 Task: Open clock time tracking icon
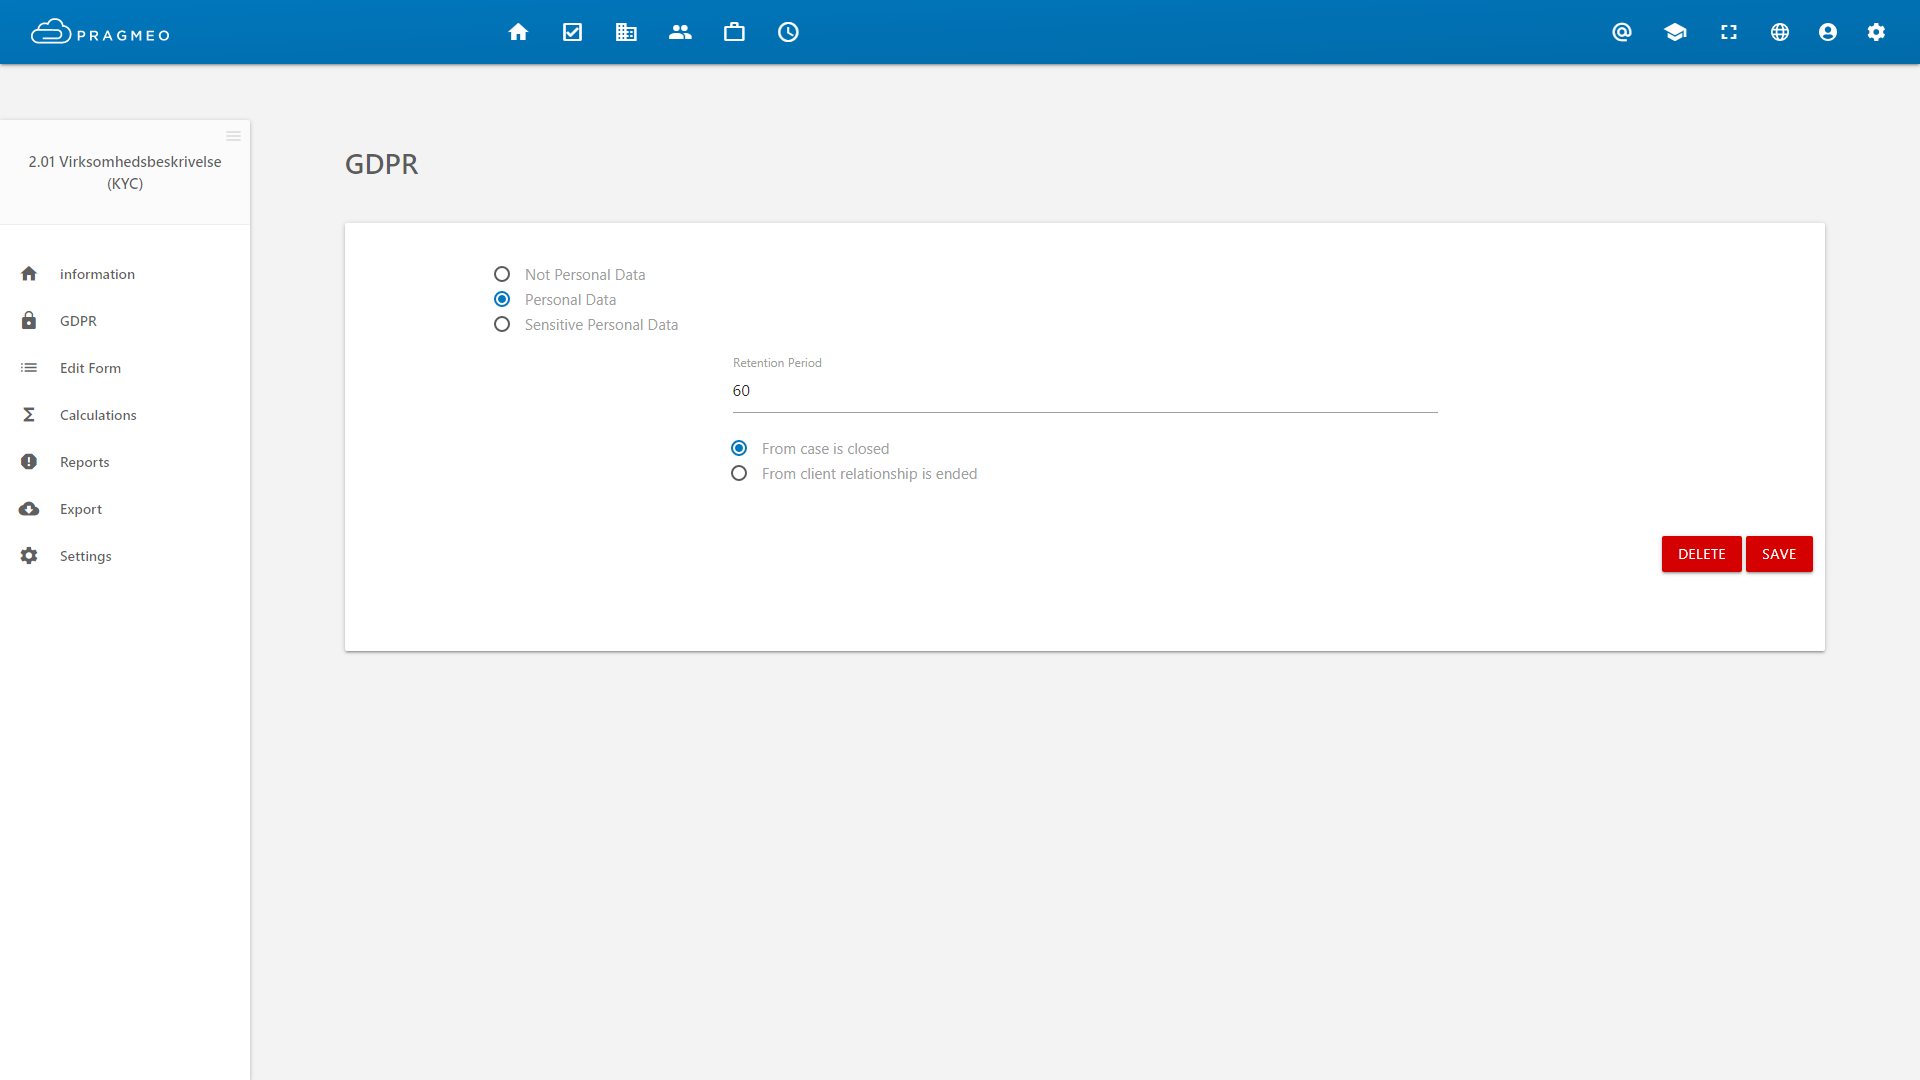pyautogui.click(x=788, y=32)
